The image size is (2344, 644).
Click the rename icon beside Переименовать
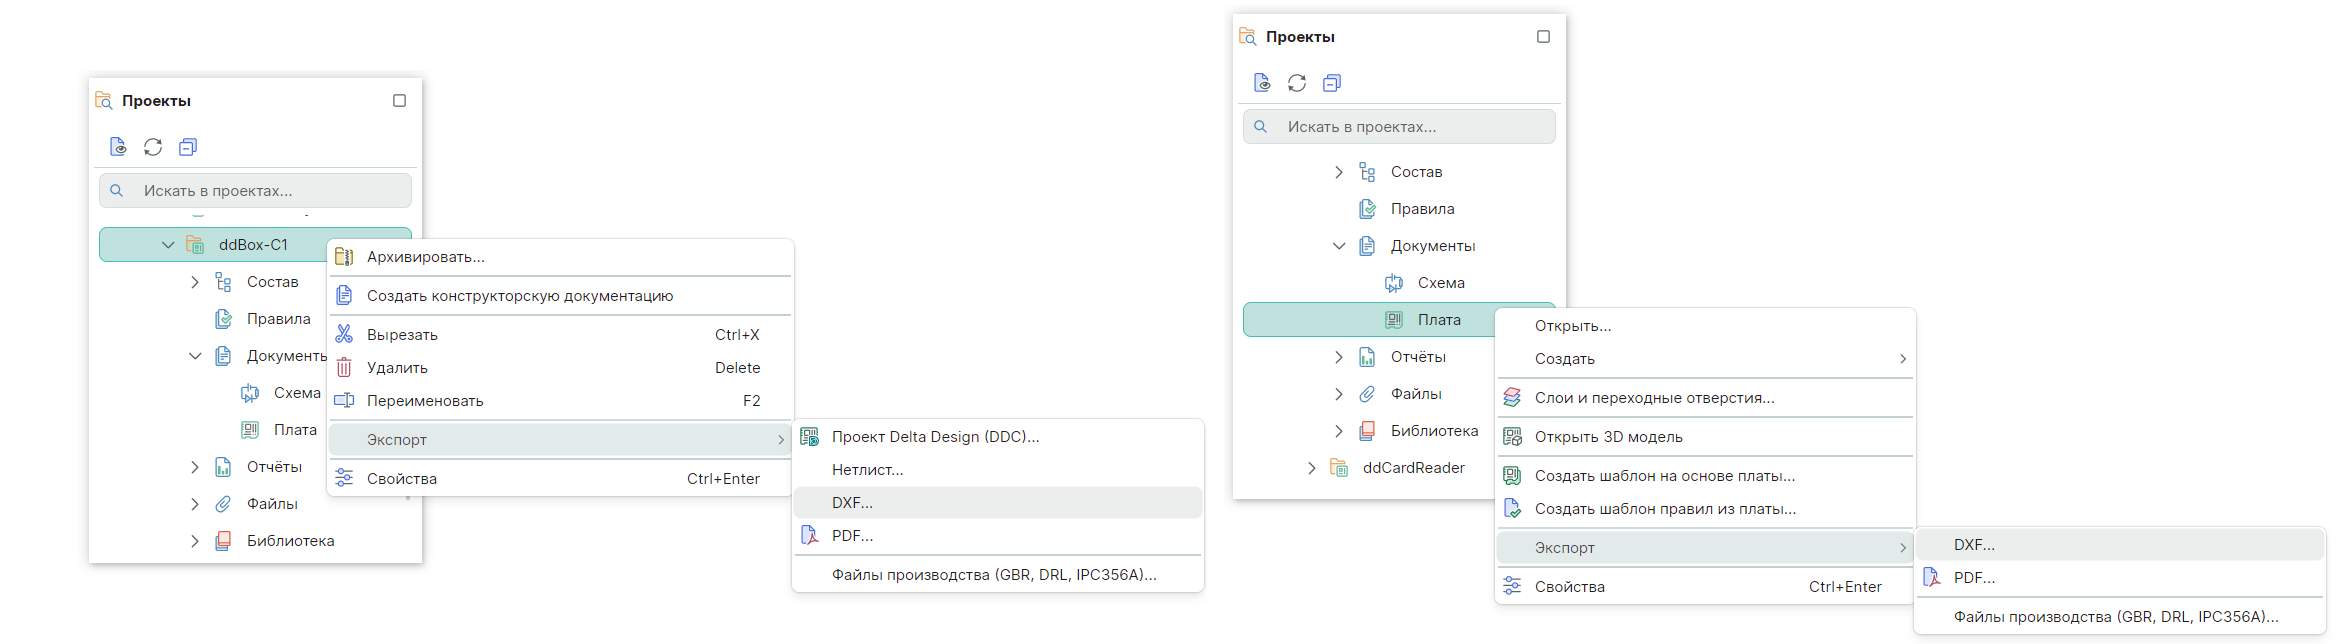click(344, 400)
